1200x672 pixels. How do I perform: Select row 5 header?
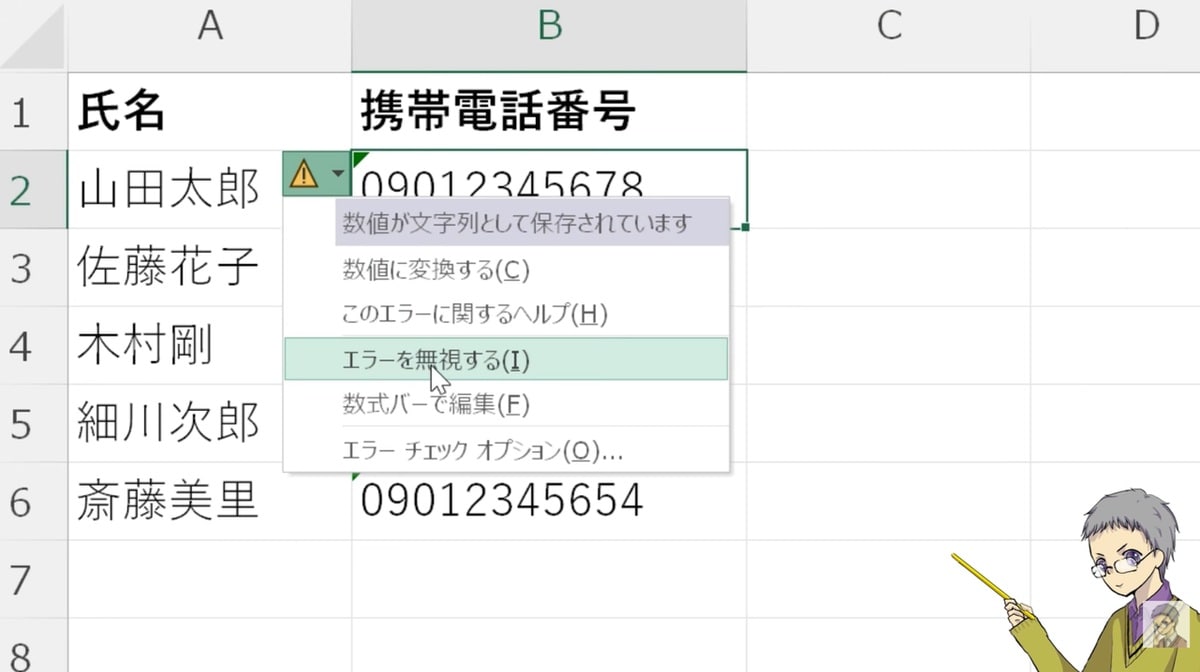34,423
